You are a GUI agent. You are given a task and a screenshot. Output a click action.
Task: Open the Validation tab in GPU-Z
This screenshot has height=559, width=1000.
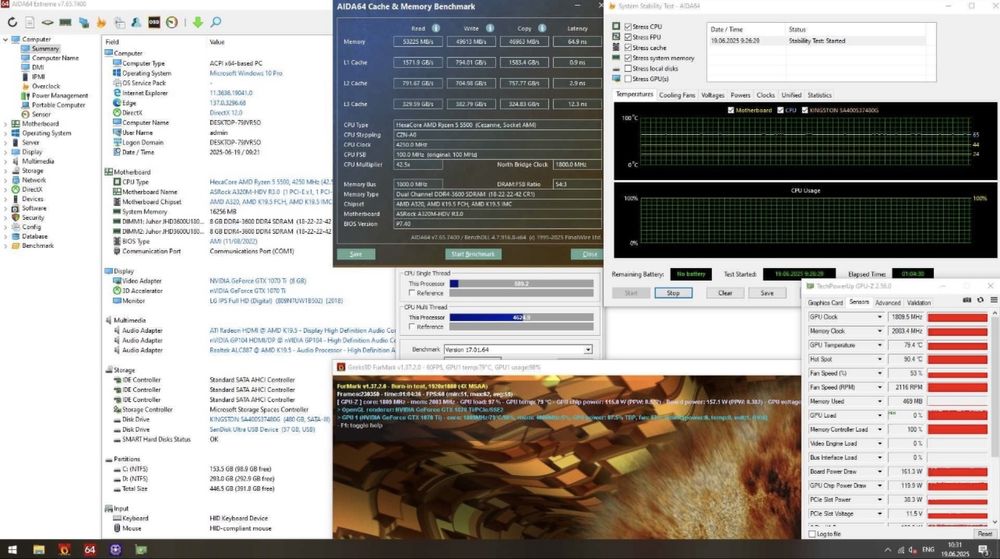[x=919, y=303]
